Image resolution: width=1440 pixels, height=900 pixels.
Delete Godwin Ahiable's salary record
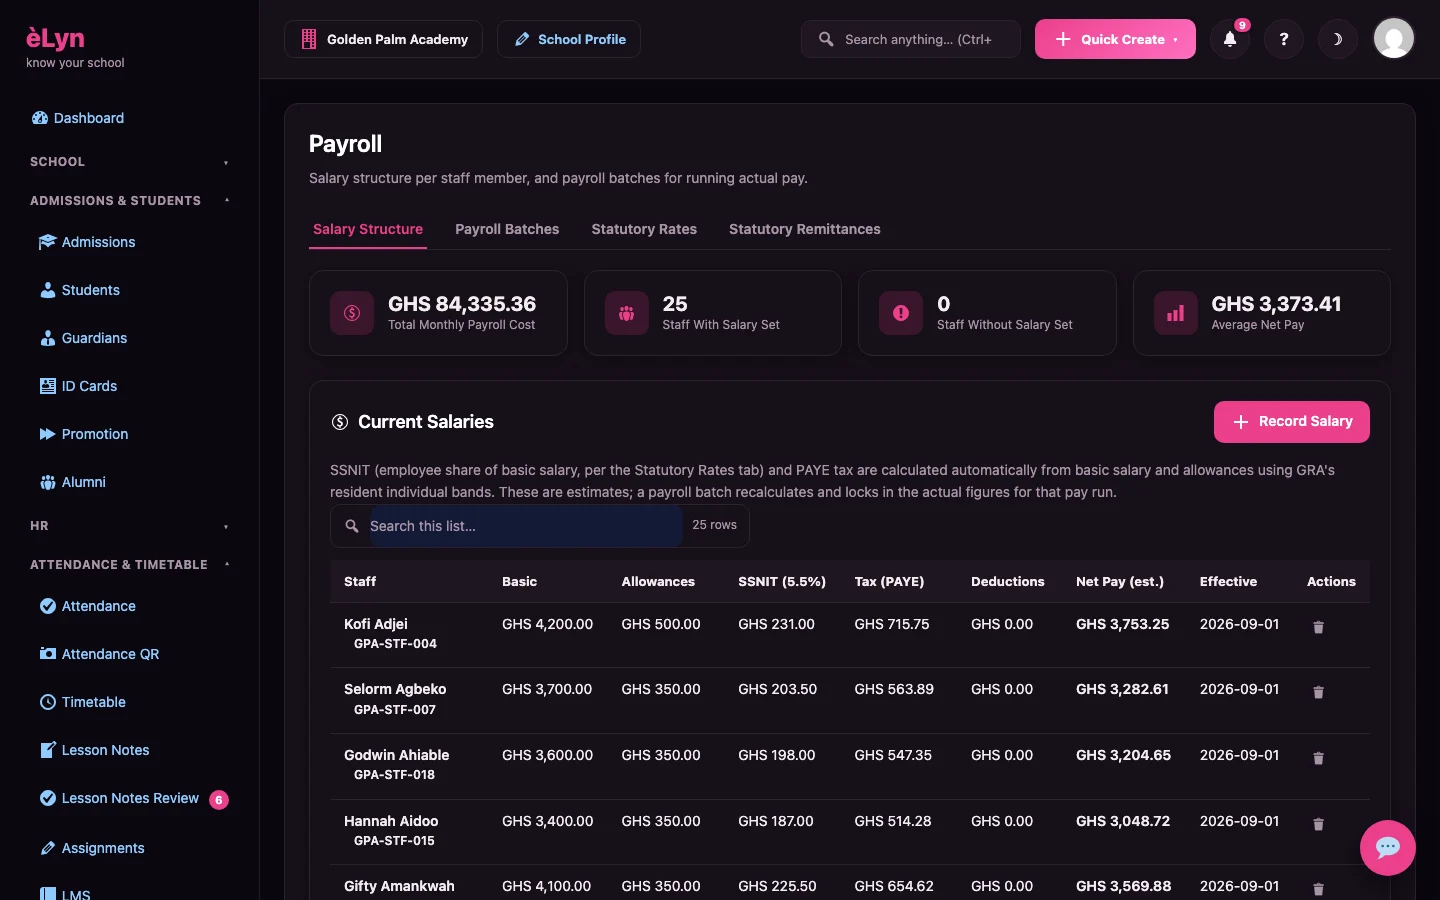coord(1318,758)
